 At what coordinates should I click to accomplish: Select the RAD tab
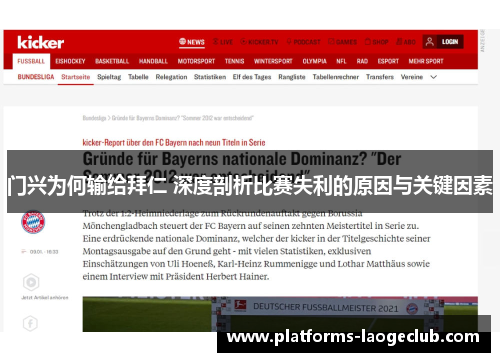362,61
